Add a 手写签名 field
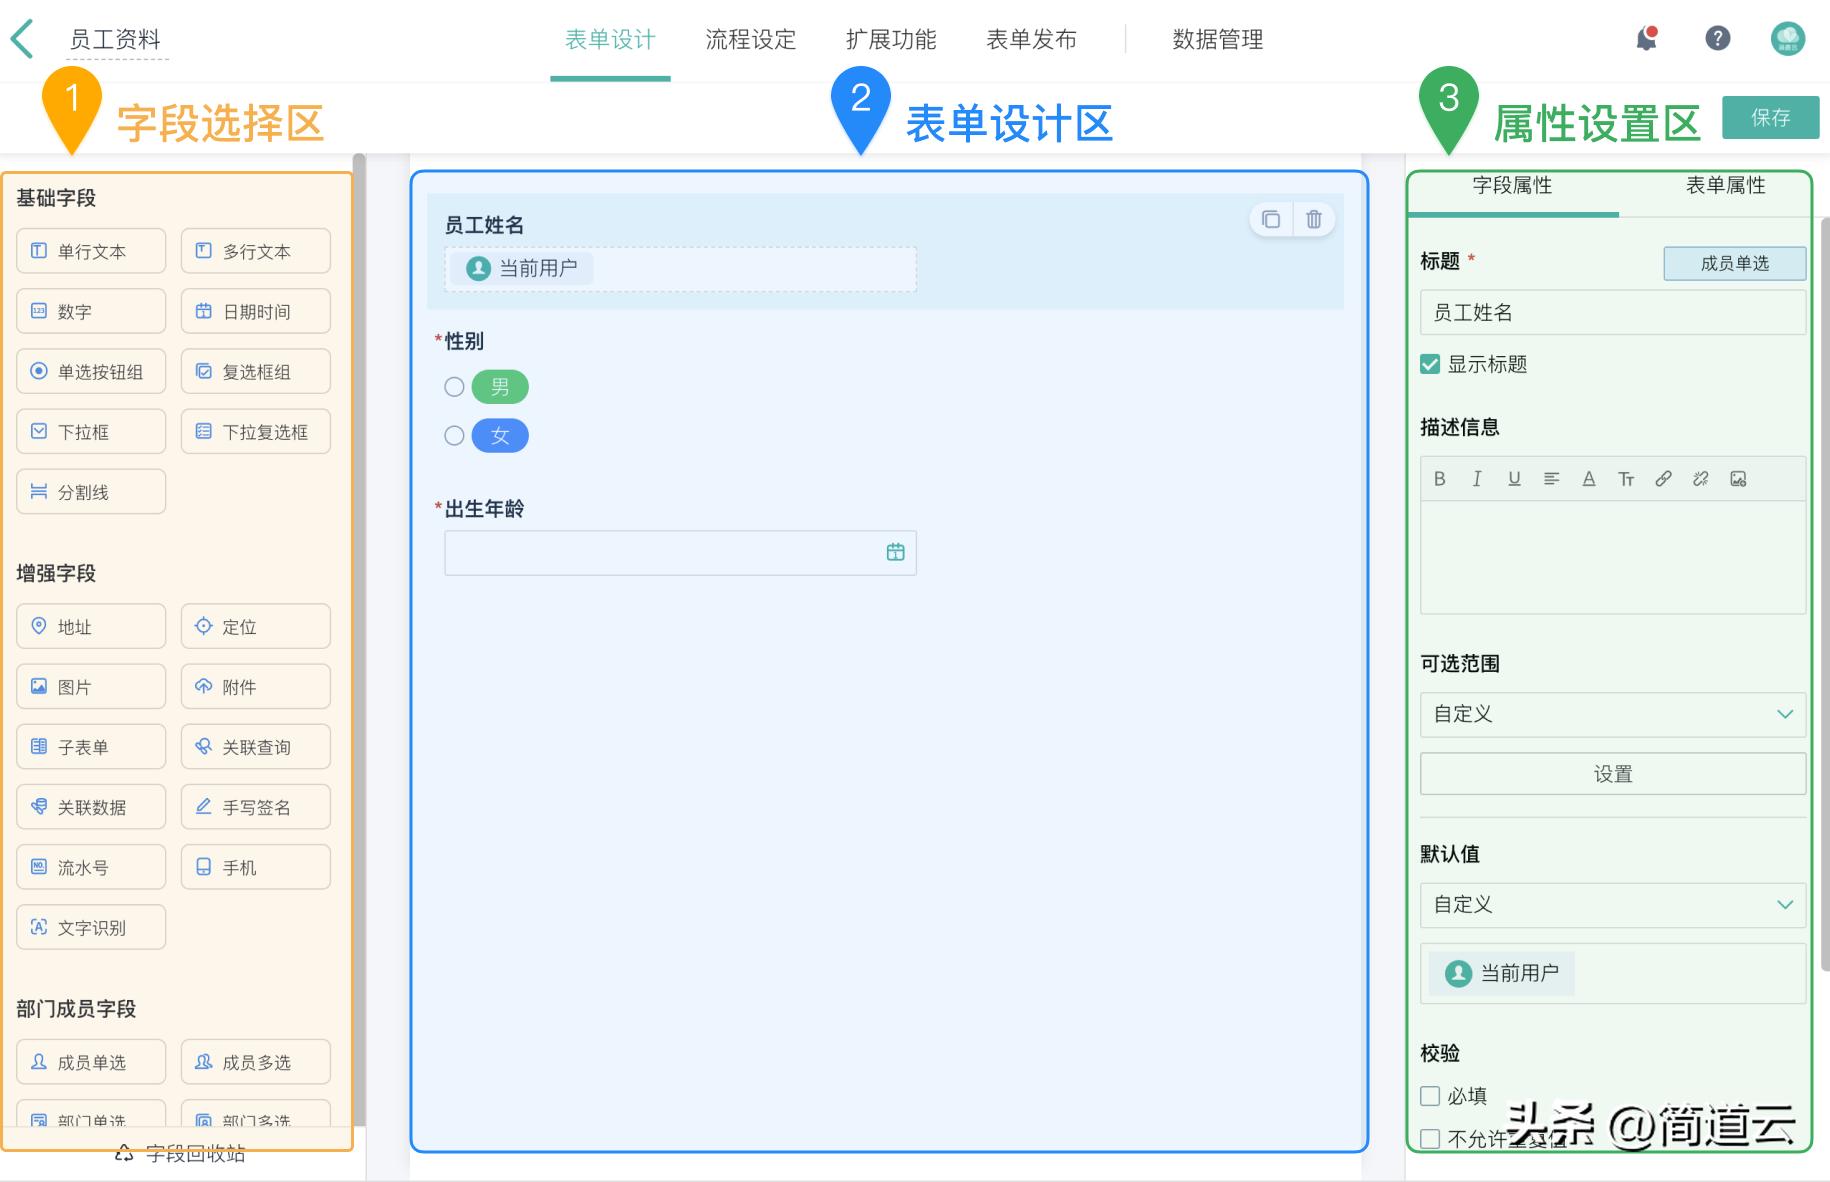The height and width of the screenshot is (1182, 1830). [255, 807]
